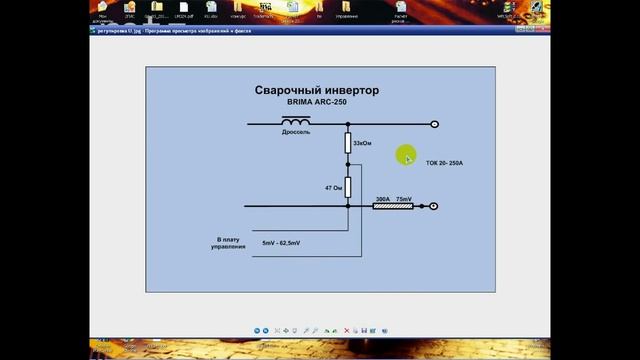This screenshot has height=360, width=640.
Task: Click the 'Дроссель' label under the coil
Action: pos(296,132)
